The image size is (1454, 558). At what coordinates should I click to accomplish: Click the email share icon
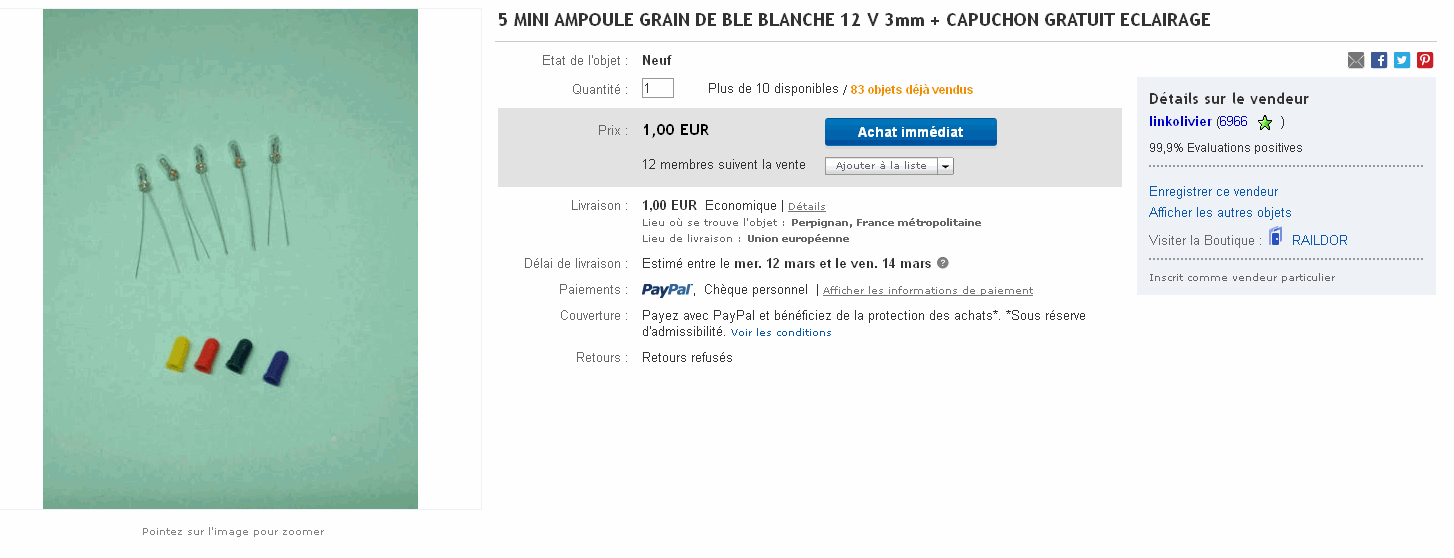click(x=1356, y=60)
